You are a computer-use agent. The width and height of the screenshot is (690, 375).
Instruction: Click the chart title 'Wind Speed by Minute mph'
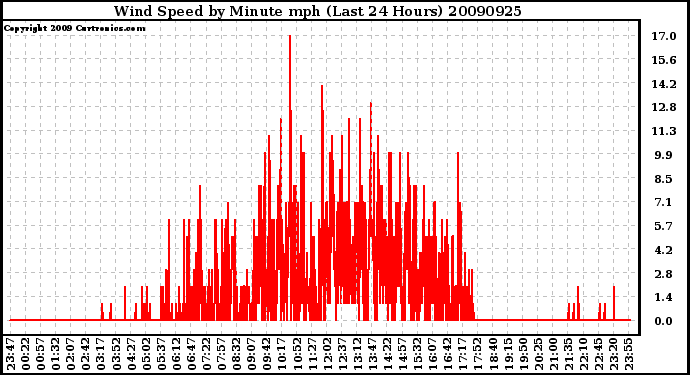pyautogui.click(x=217, y=11)
